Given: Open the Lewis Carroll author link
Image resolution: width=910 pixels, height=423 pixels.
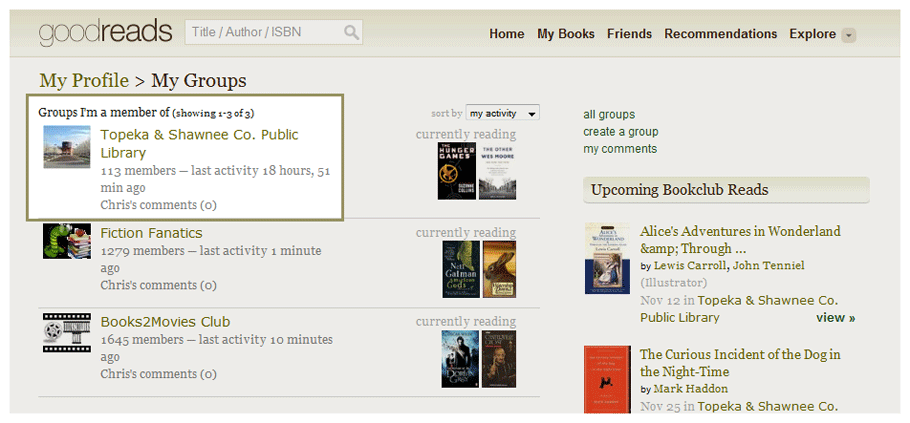Looking at the screenshot, I should tap(689, 266).
